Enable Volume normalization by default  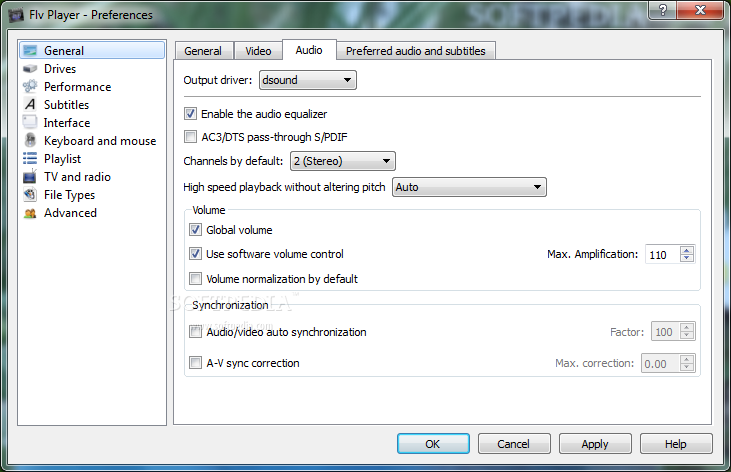[x=195, y=278]
